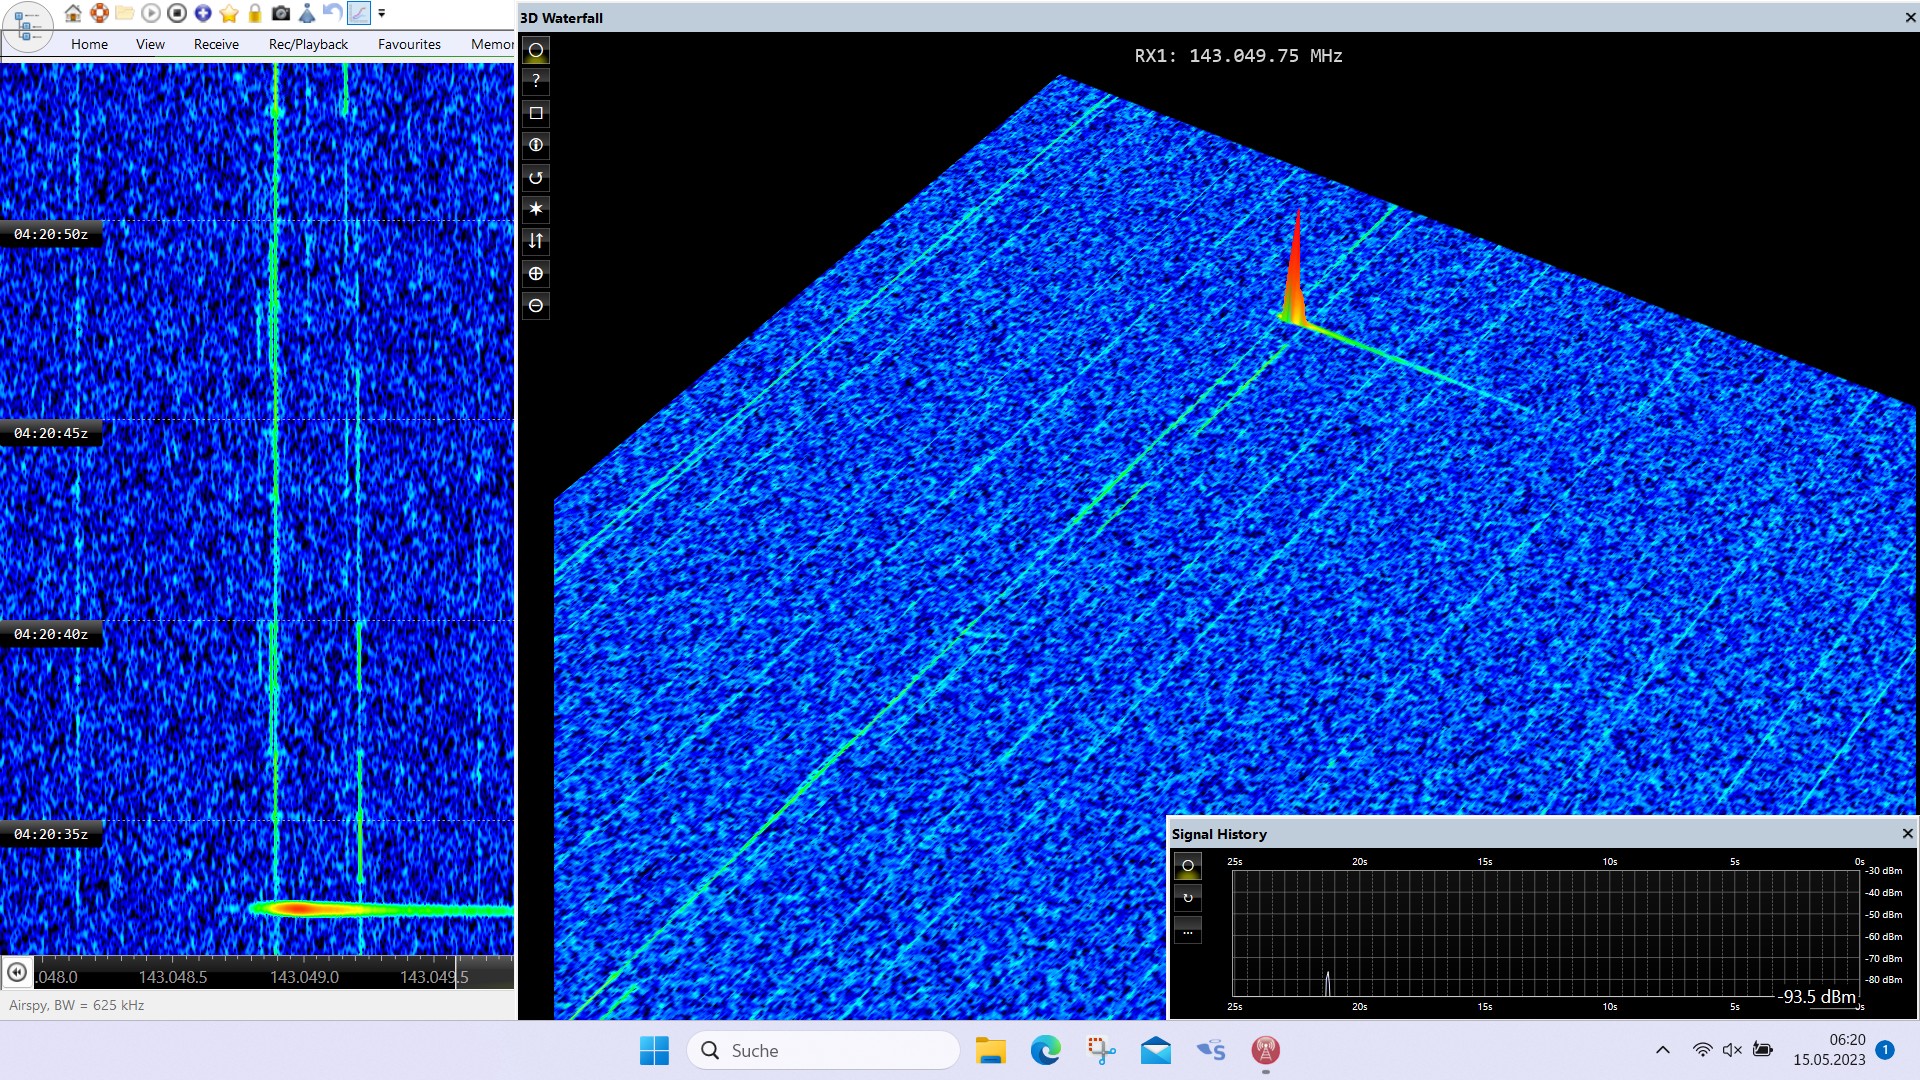Click the 04:20:45z waterfall time marker
Image resolution: width=1920 pixels, height=1080 pixels.
(x=51, y=433)
